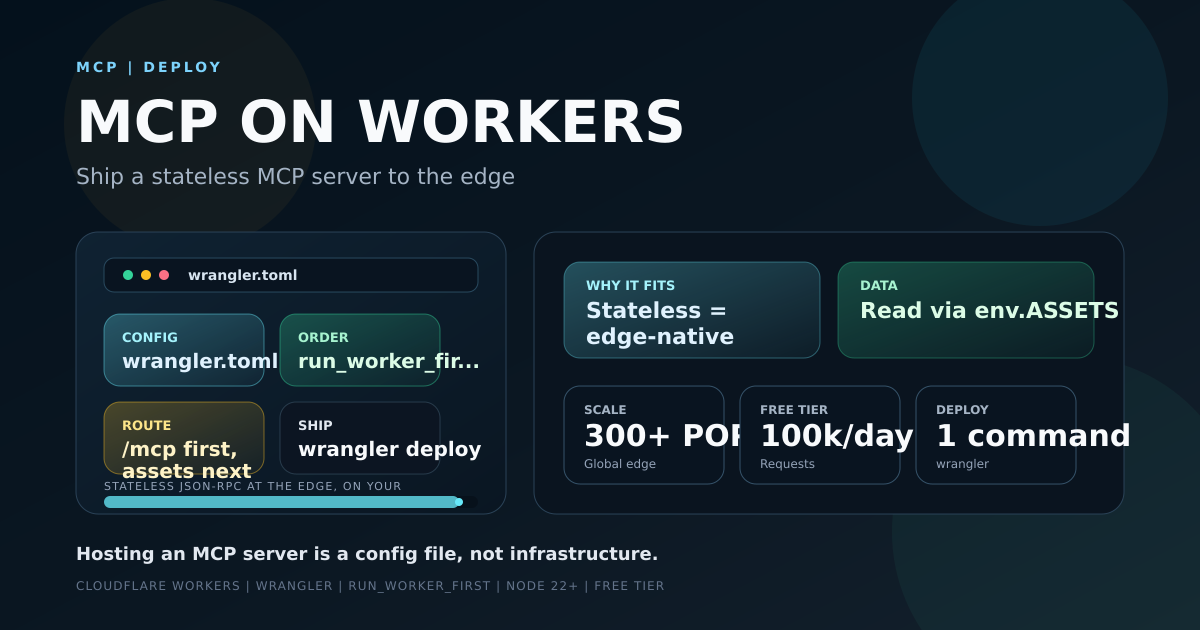1200x630 pixels.
Task: Click the yellow window dot beside wrangler.toml
Action: (x=146, y=275)
